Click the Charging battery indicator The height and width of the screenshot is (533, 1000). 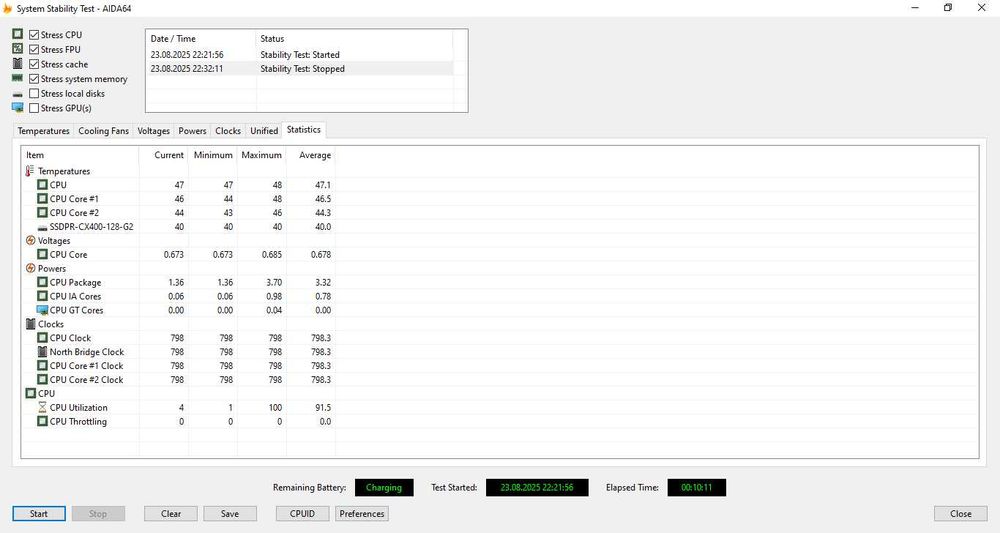pyautogui.click(x=384, y=488)
